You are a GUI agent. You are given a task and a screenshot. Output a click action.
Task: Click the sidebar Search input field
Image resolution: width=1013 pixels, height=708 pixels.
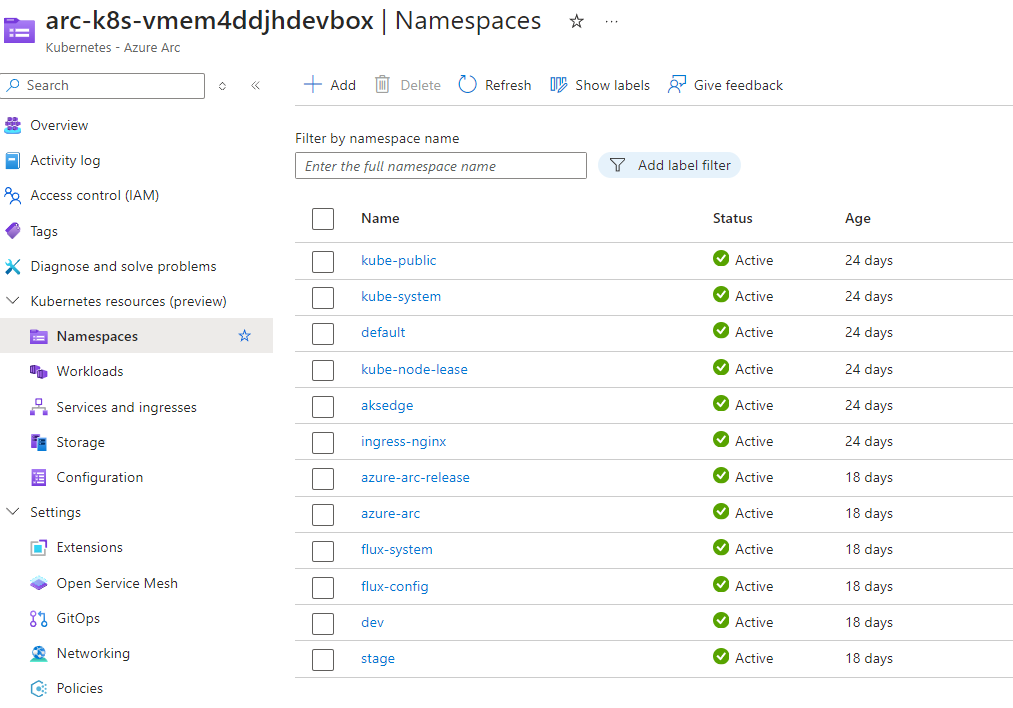103,85
